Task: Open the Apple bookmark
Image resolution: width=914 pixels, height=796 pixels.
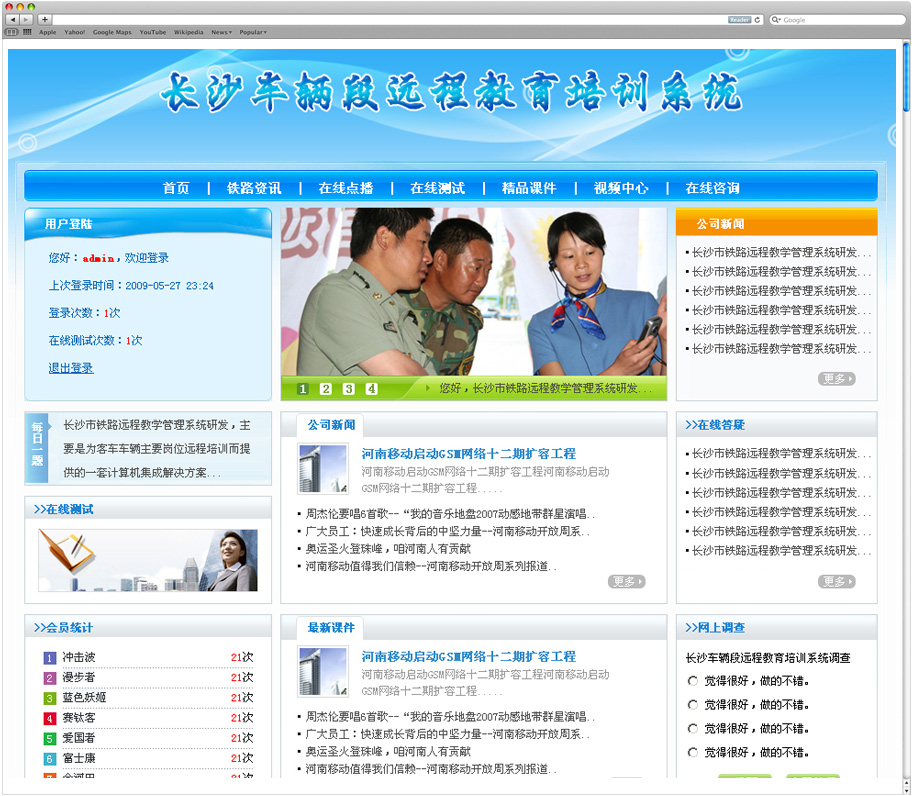Action: coord(48,32)
